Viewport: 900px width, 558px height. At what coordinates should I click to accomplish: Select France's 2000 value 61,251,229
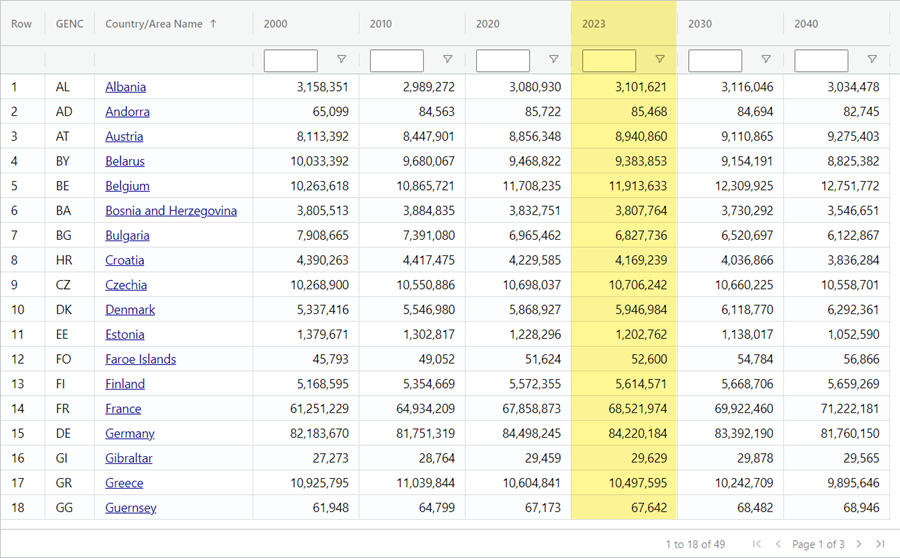click(319, 408)
